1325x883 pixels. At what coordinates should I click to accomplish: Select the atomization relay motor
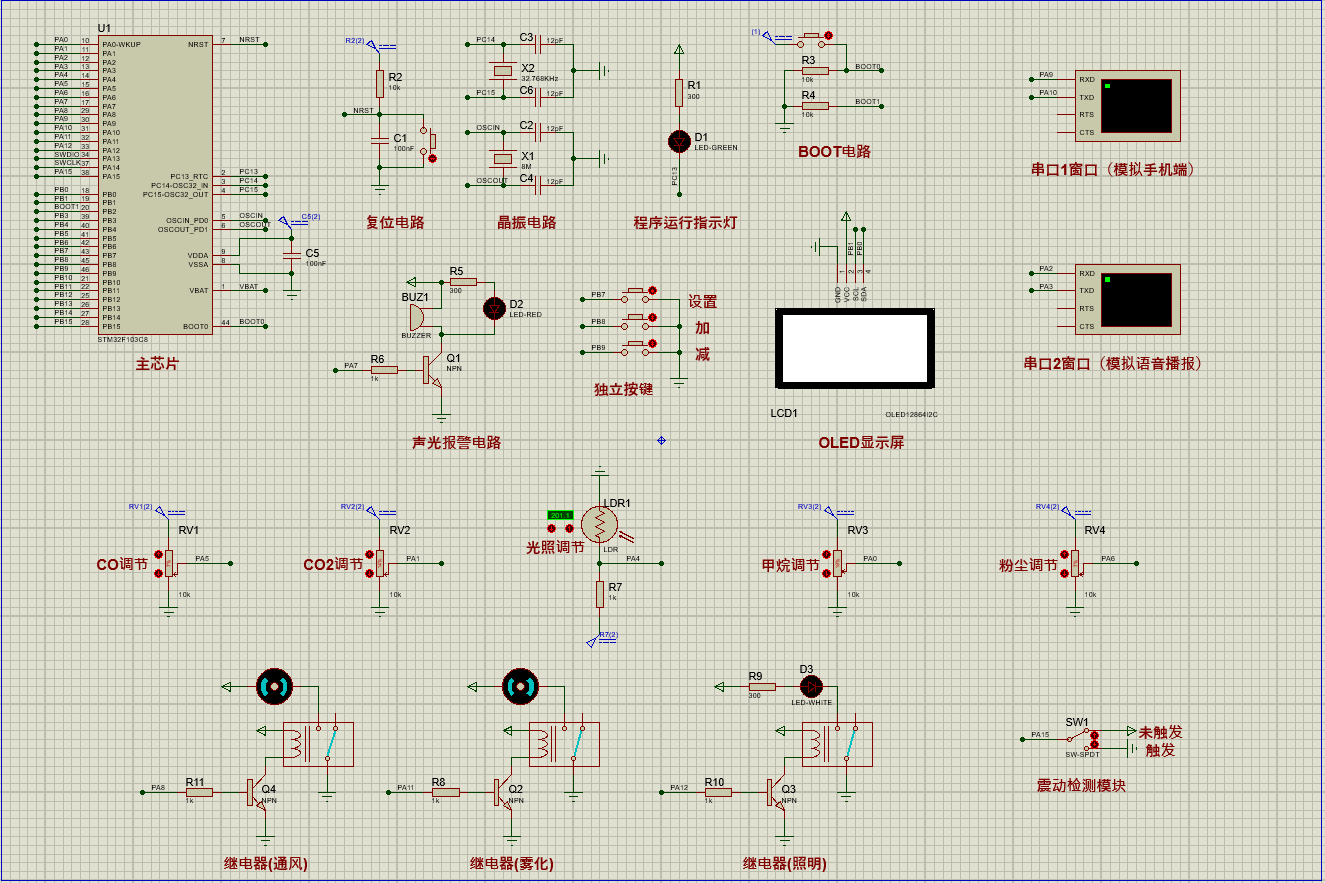coord(518,686)
